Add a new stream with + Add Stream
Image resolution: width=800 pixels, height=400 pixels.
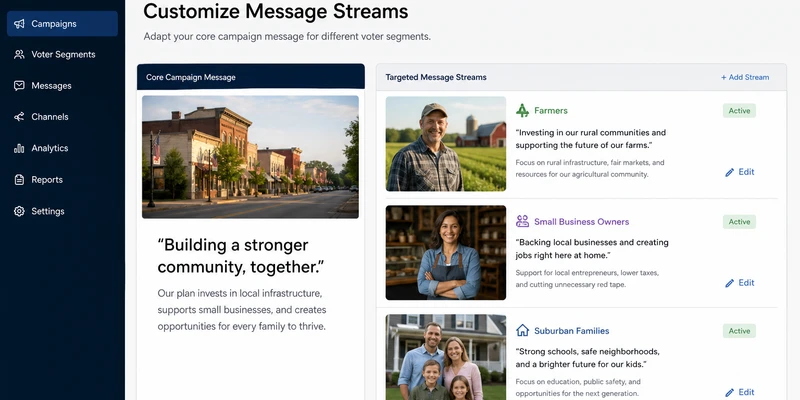pyautogui.click(x=745, y=78)
